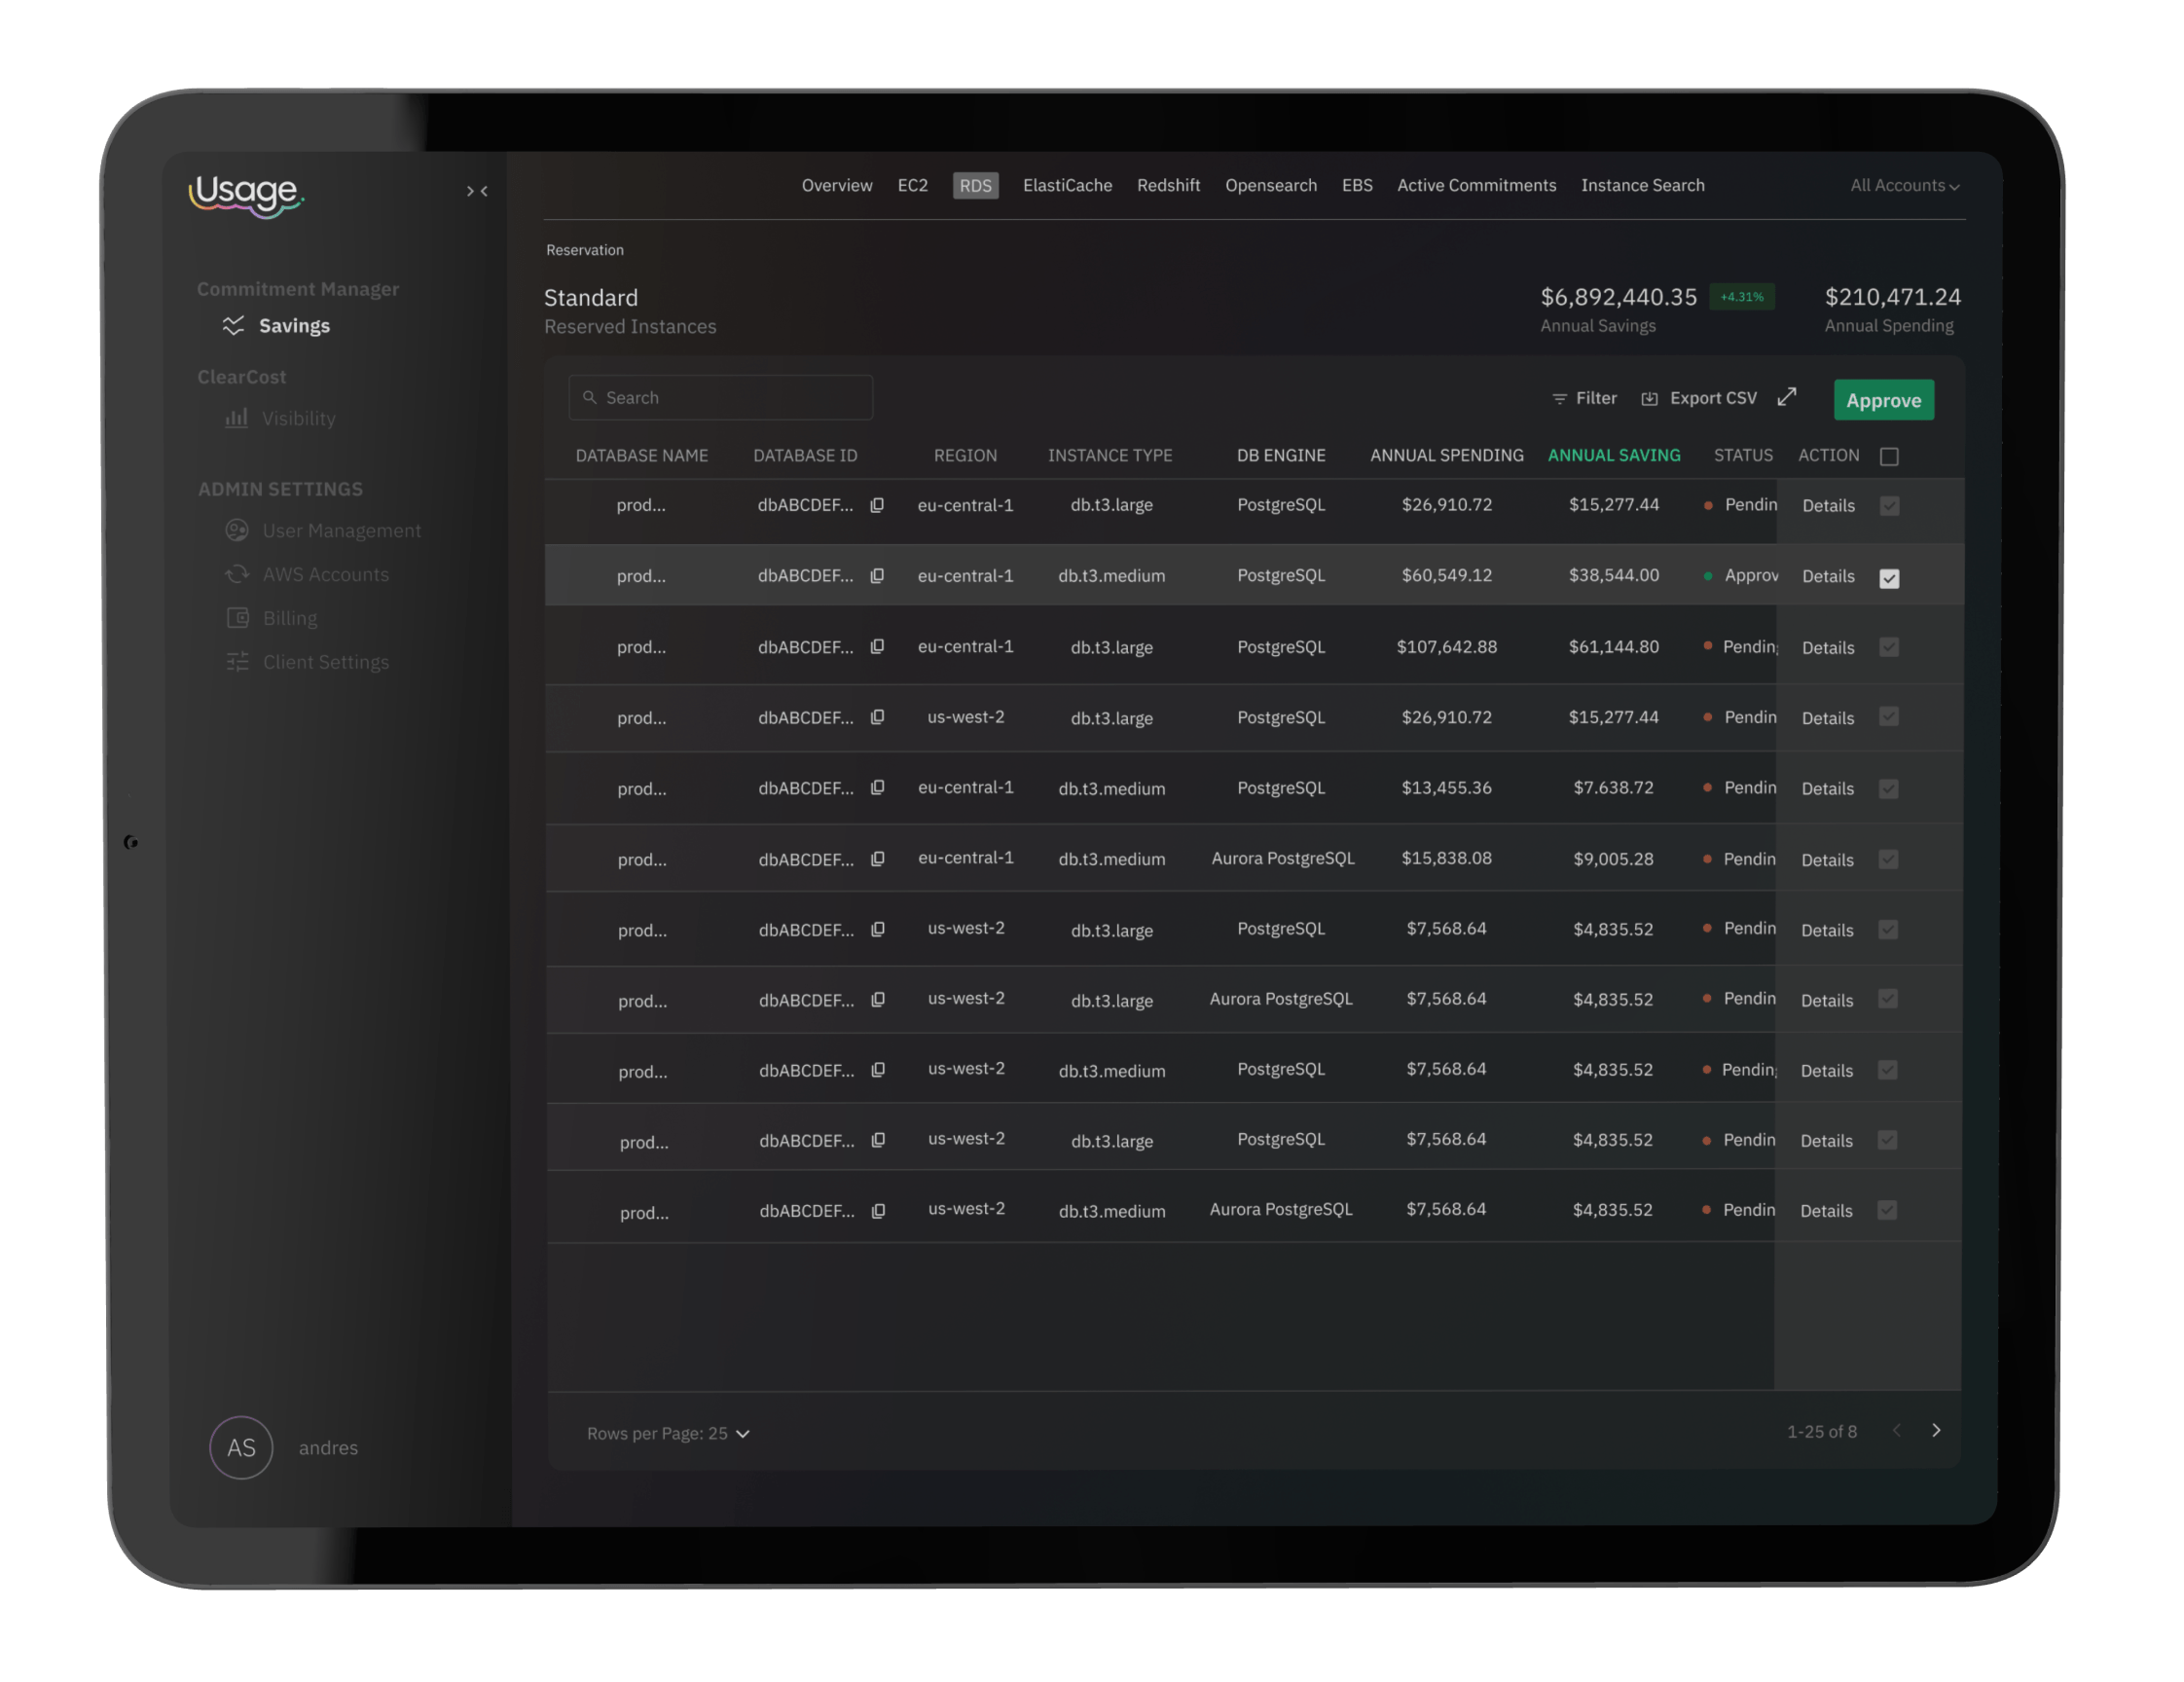This screenshot has width=2184, height=1682.
Task: Expand table with the diagonal arrows icon
Action: (1787, 397)
